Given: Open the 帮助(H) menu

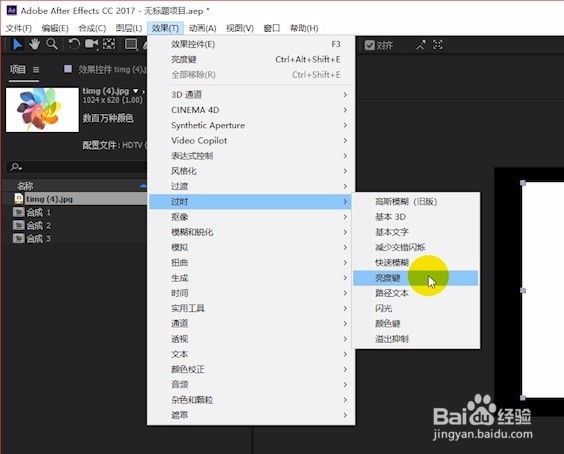Looking at the screenshot, I should [304, 28].
